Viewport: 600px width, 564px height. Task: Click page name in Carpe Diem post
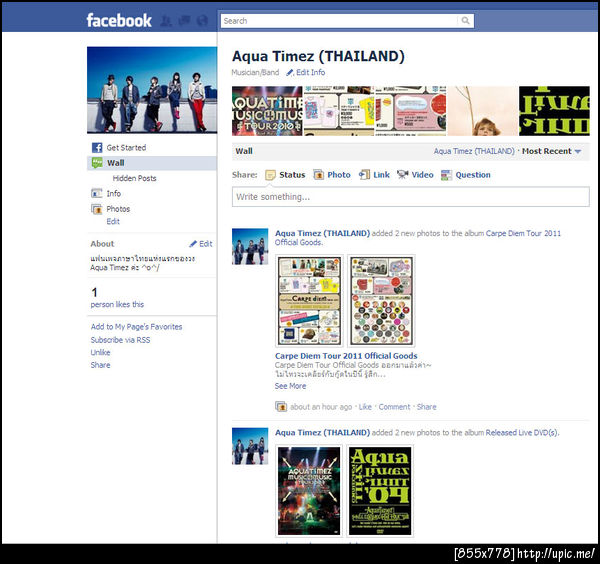[322, 233]
